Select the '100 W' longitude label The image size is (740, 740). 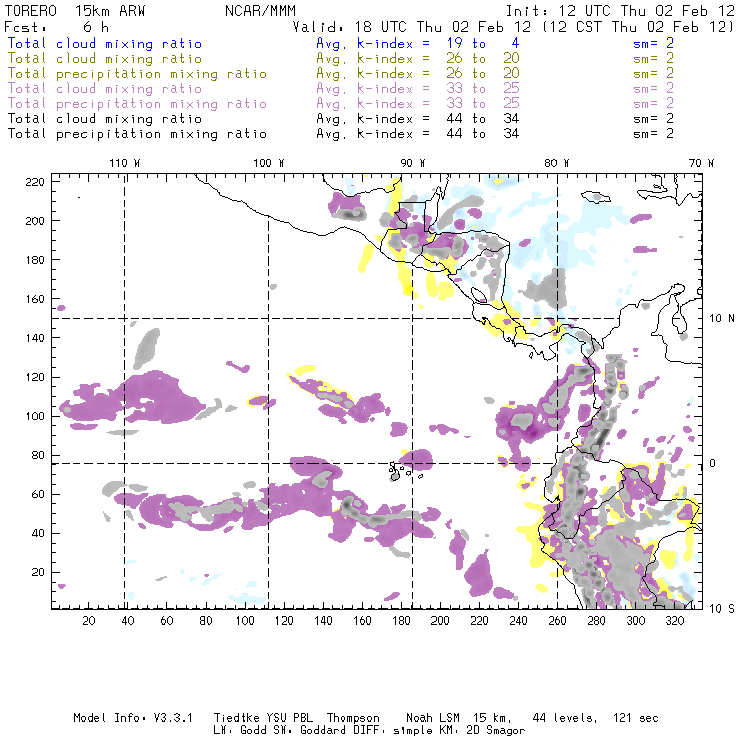pyautogui.click(x=269, y=163)
